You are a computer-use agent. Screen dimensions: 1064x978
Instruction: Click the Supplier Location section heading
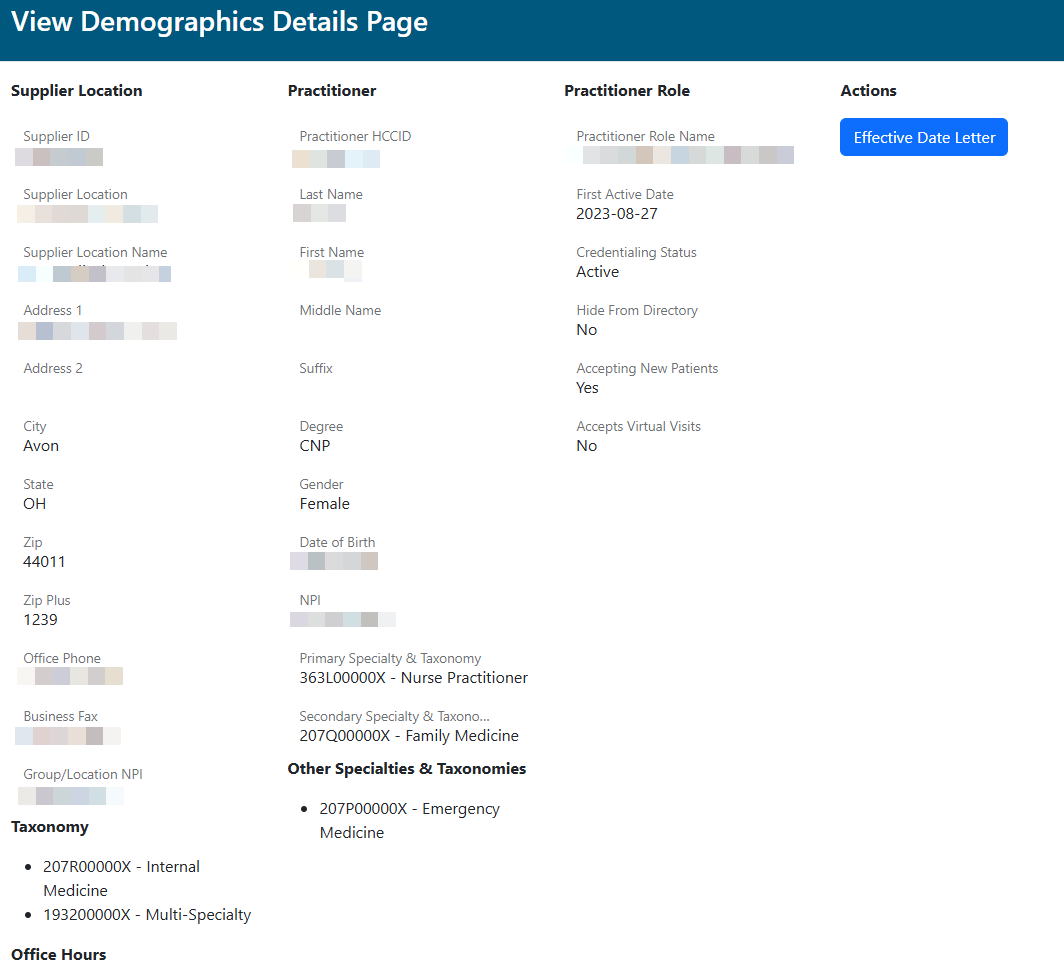[76, 91]
